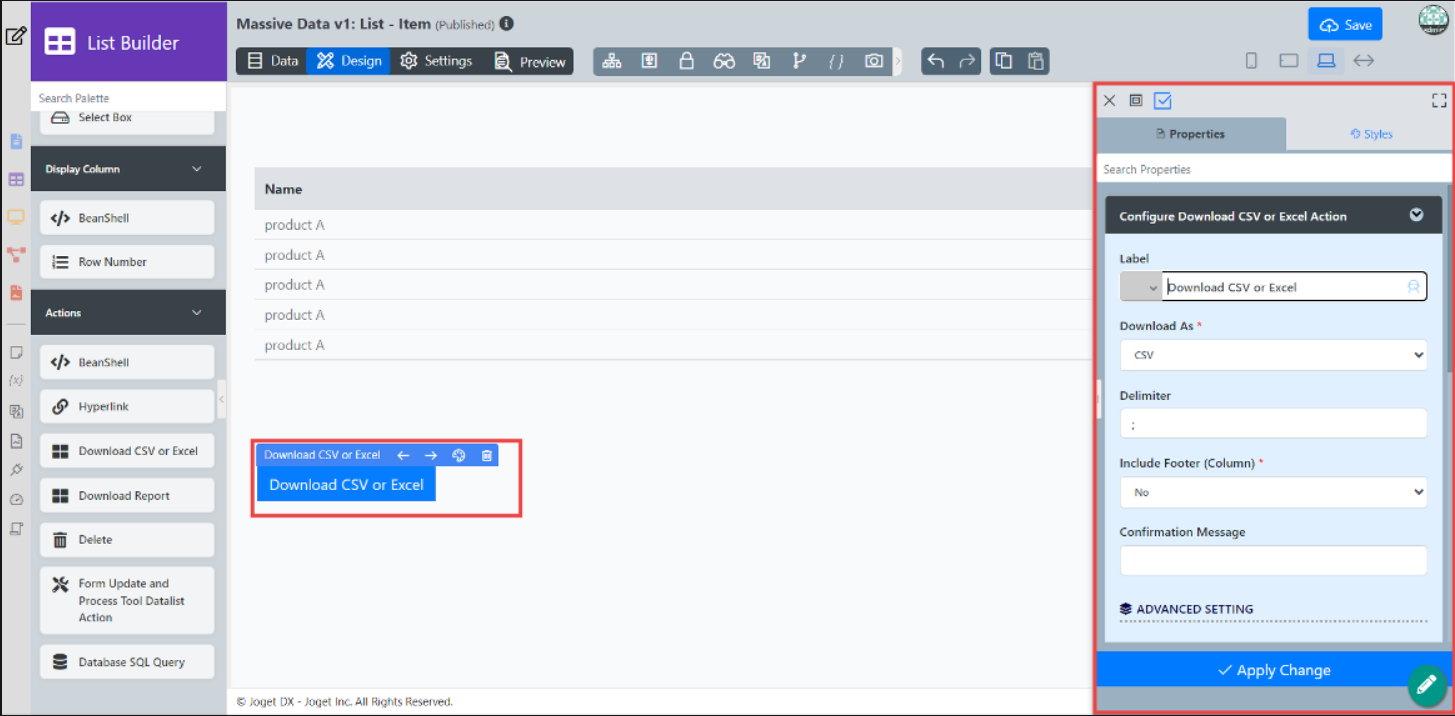Undo the last change
This screenshot has width=1455, height=716.
935,61
